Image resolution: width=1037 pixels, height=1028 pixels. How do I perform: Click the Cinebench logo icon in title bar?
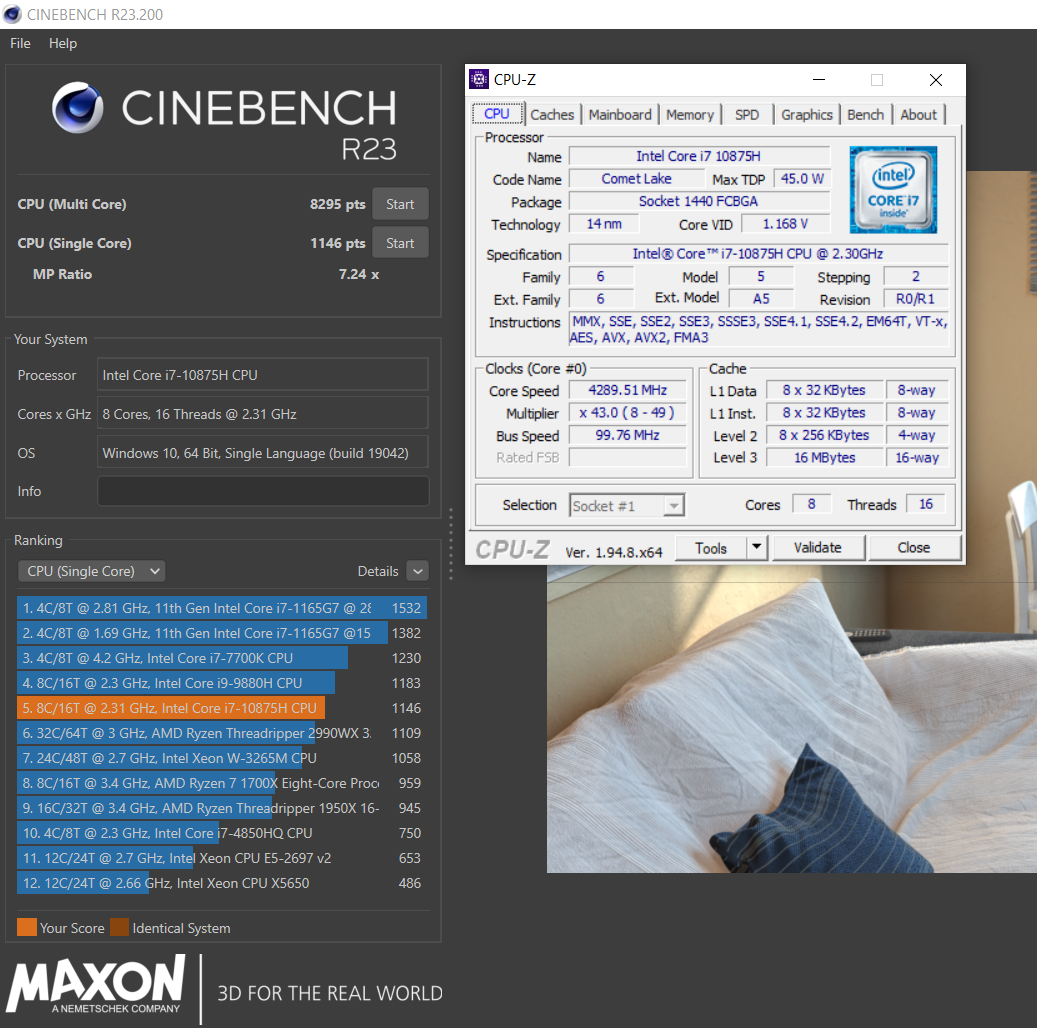coord(13,14)
